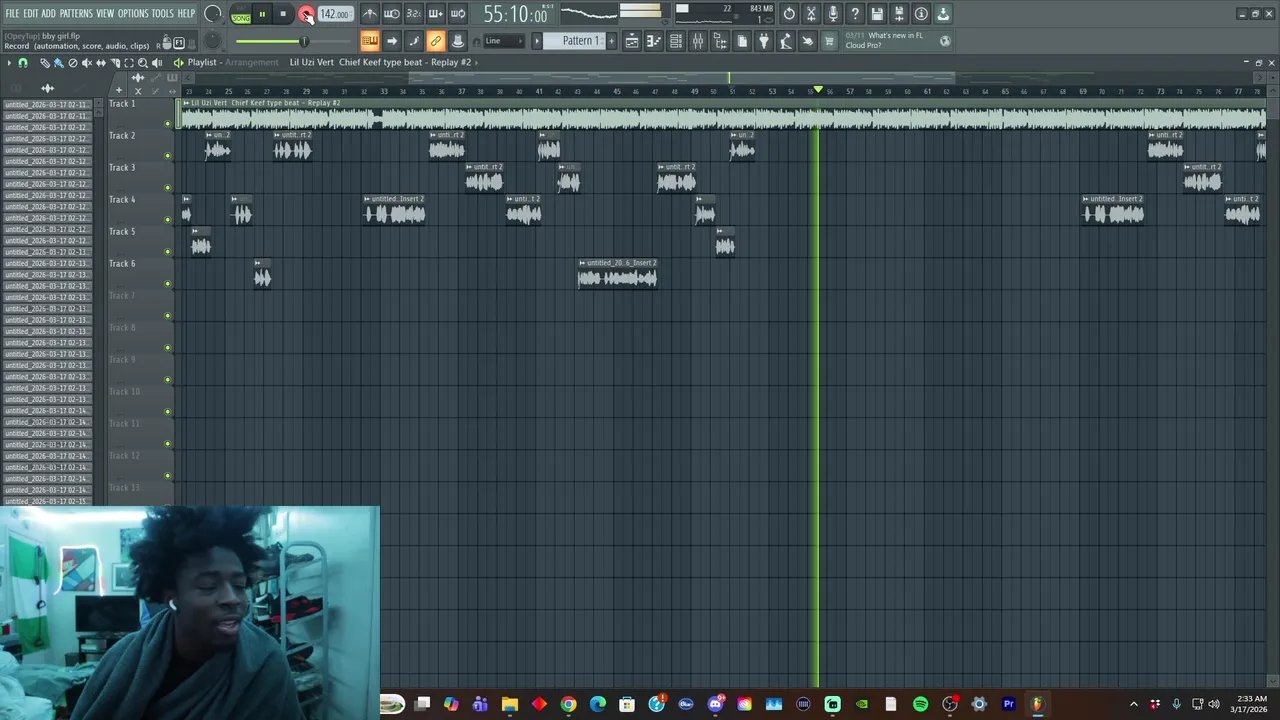Screen dimensions: 1280x720
Task: Open the plugin picker plug icon
Action: 764,41
